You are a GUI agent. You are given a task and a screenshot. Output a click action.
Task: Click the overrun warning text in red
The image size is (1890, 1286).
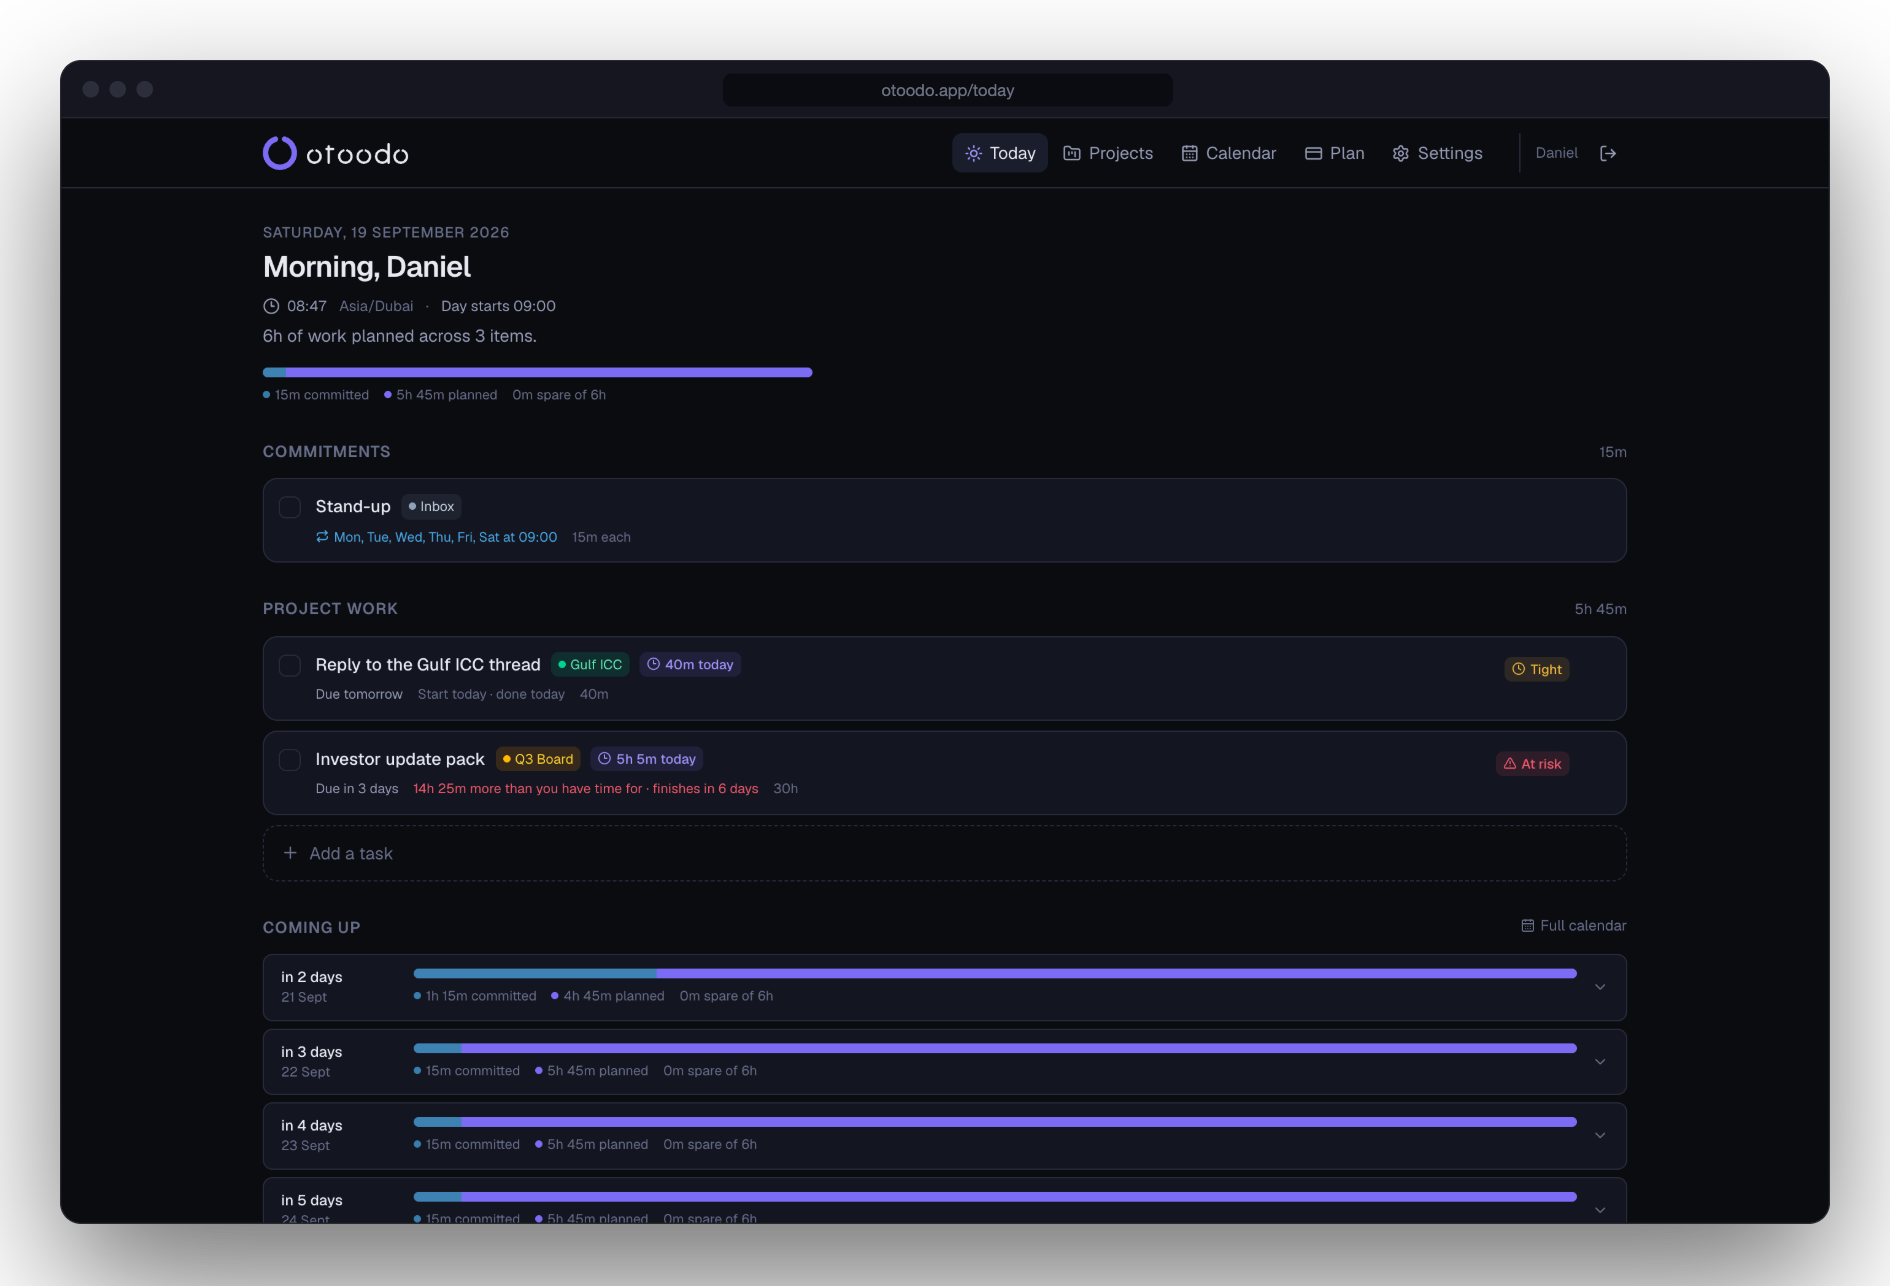(x=586, y=789)
